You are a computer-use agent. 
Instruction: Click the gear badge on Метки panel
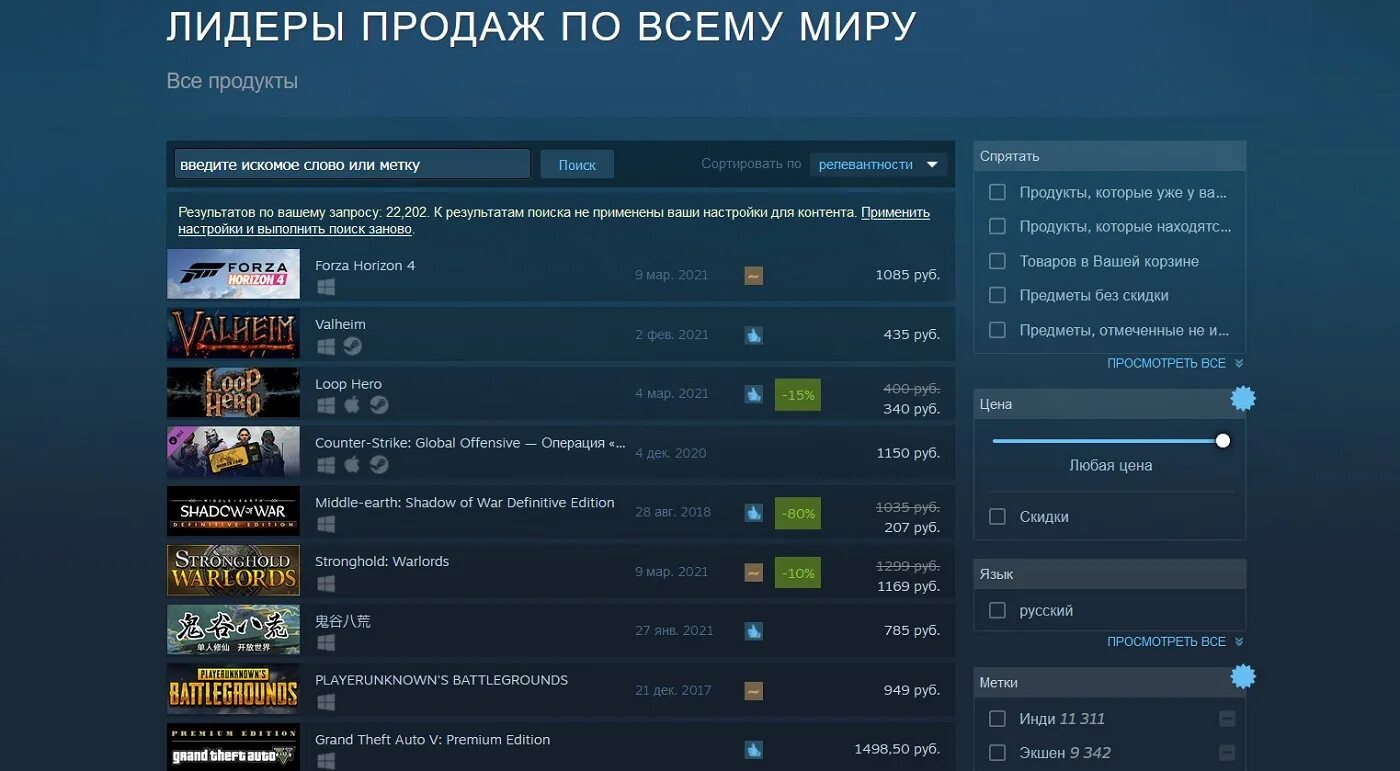coord(1243,677)
